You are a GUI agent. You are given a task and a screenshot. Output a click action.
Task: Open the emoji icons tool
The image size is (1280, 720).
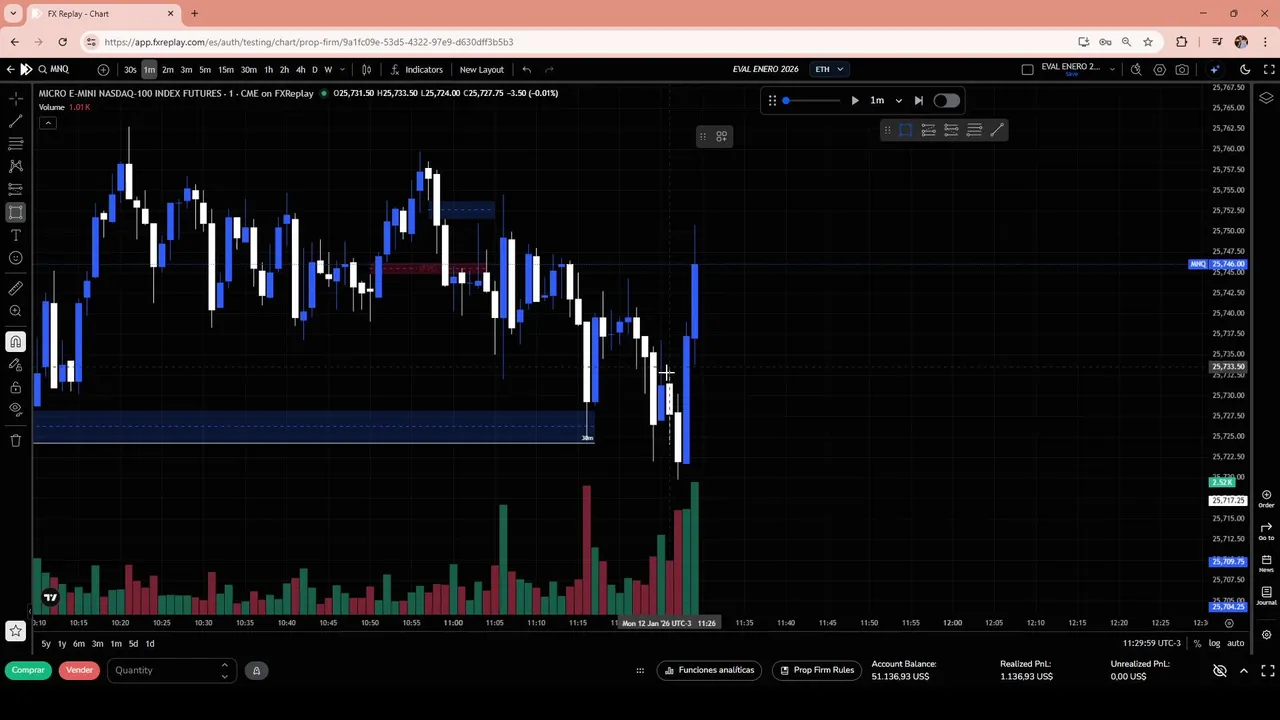pyautogui.click(x=15, y=258)
